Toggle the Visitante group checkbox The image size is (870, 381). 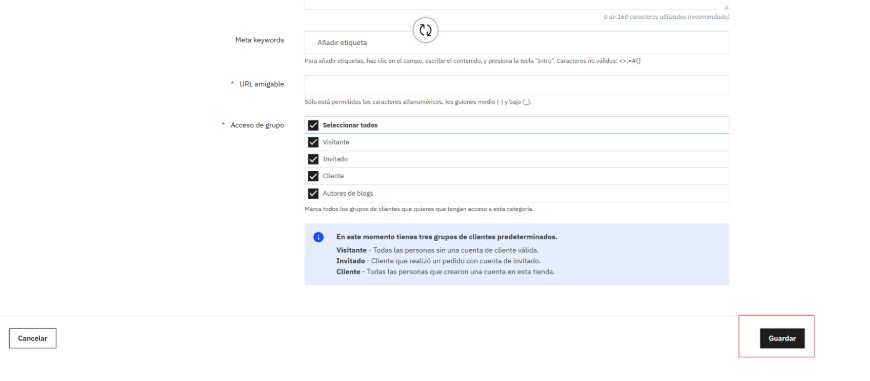click(x=313, y=142)
